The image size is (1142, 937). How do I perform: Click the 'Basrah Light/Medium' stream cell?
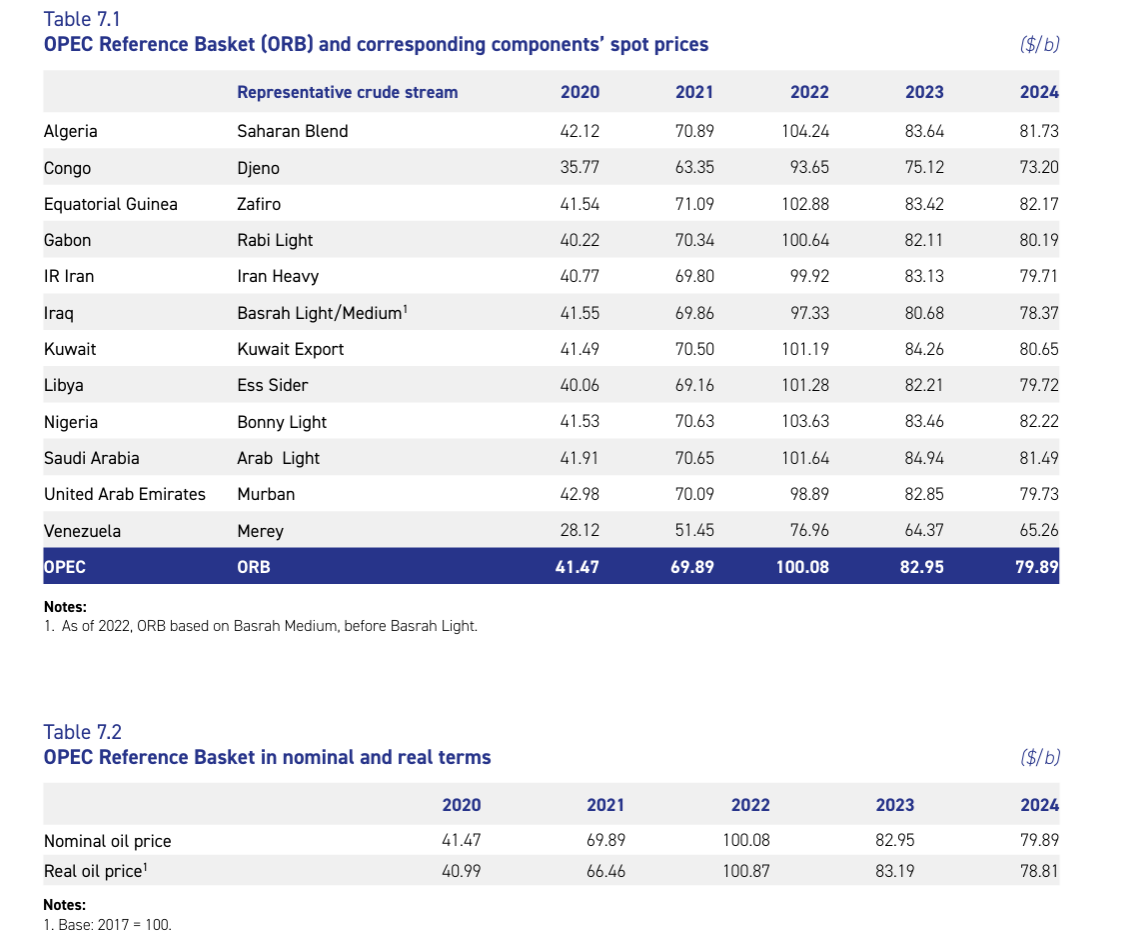coord(321,313)
